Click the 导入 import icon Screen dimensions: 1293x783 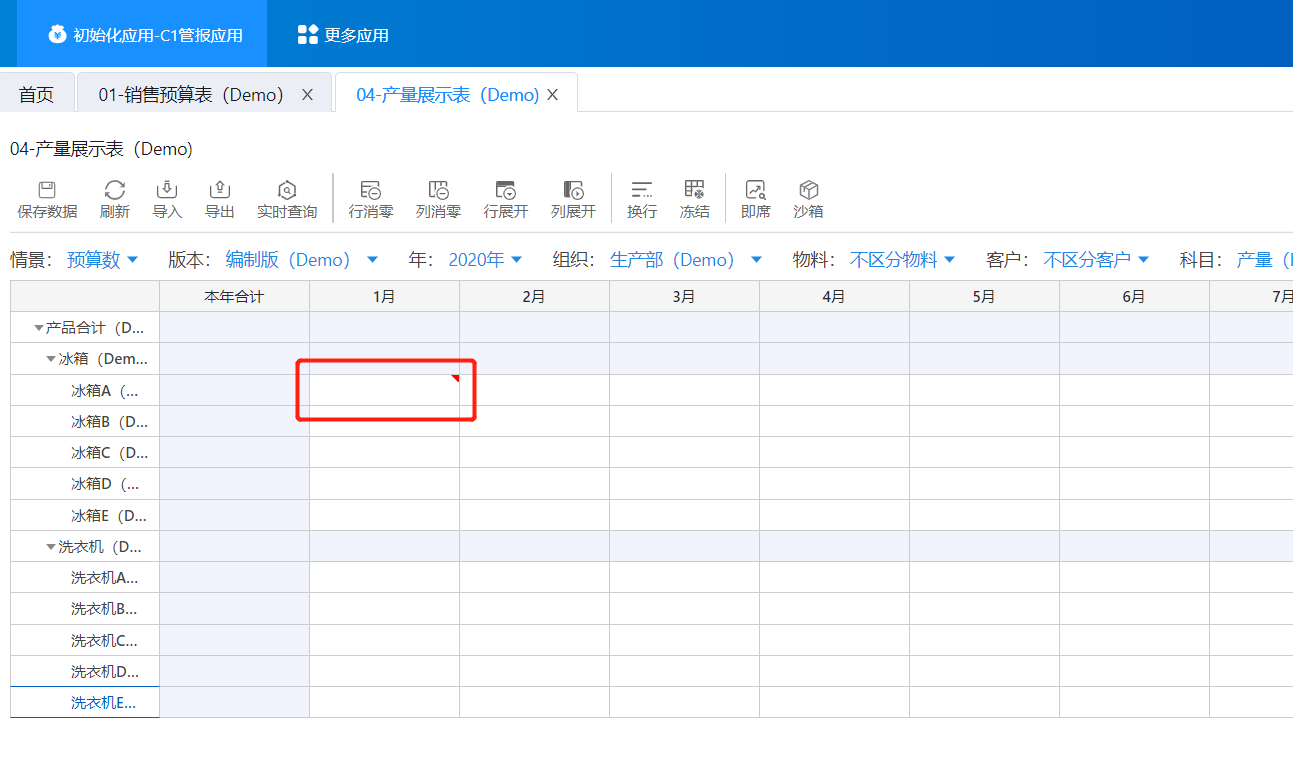pos(167,190)
